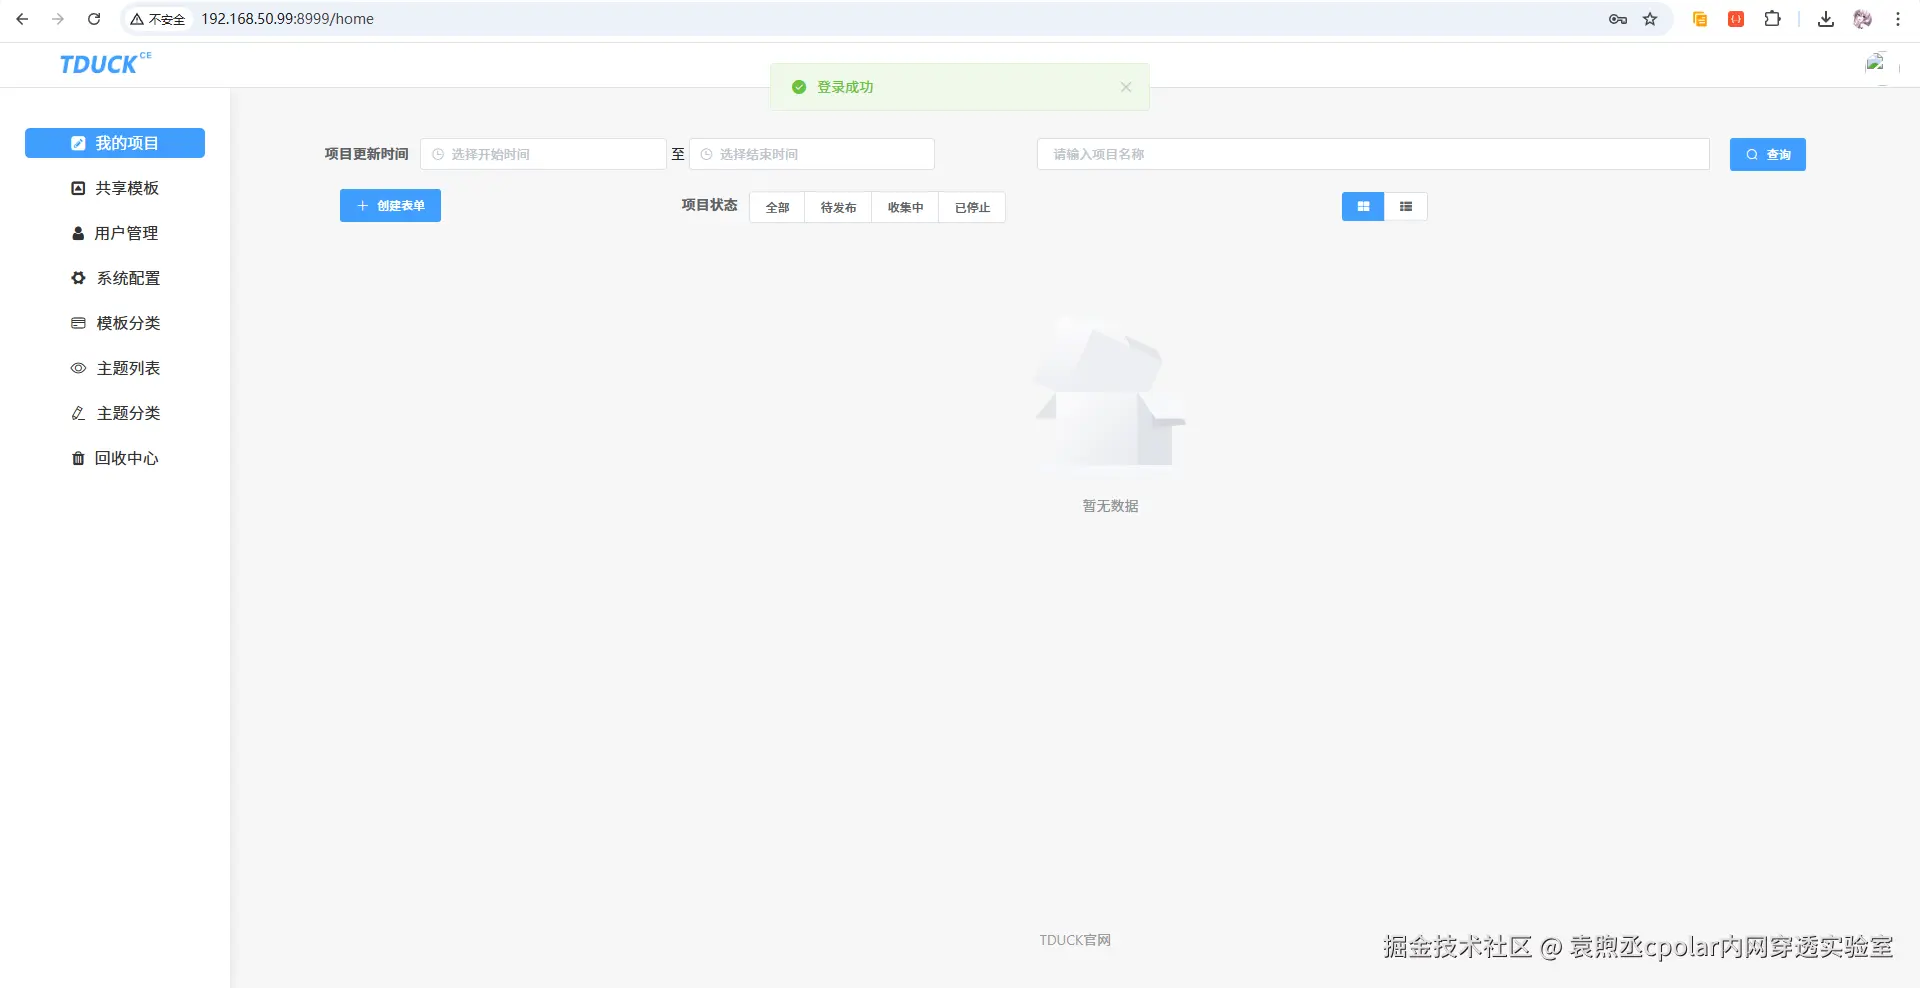Go back in browser history

tap(22, 19)
